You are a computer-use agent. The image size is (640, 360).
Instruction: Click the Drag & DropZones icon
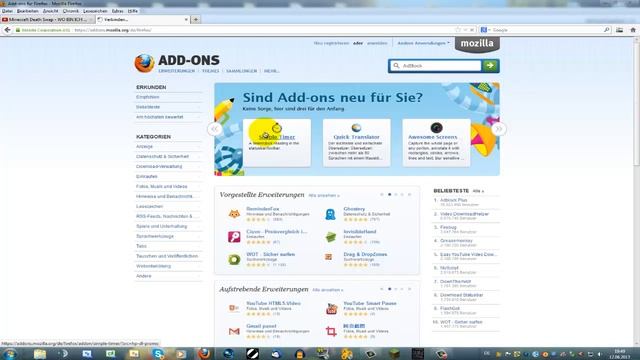(x=329, y=257)
